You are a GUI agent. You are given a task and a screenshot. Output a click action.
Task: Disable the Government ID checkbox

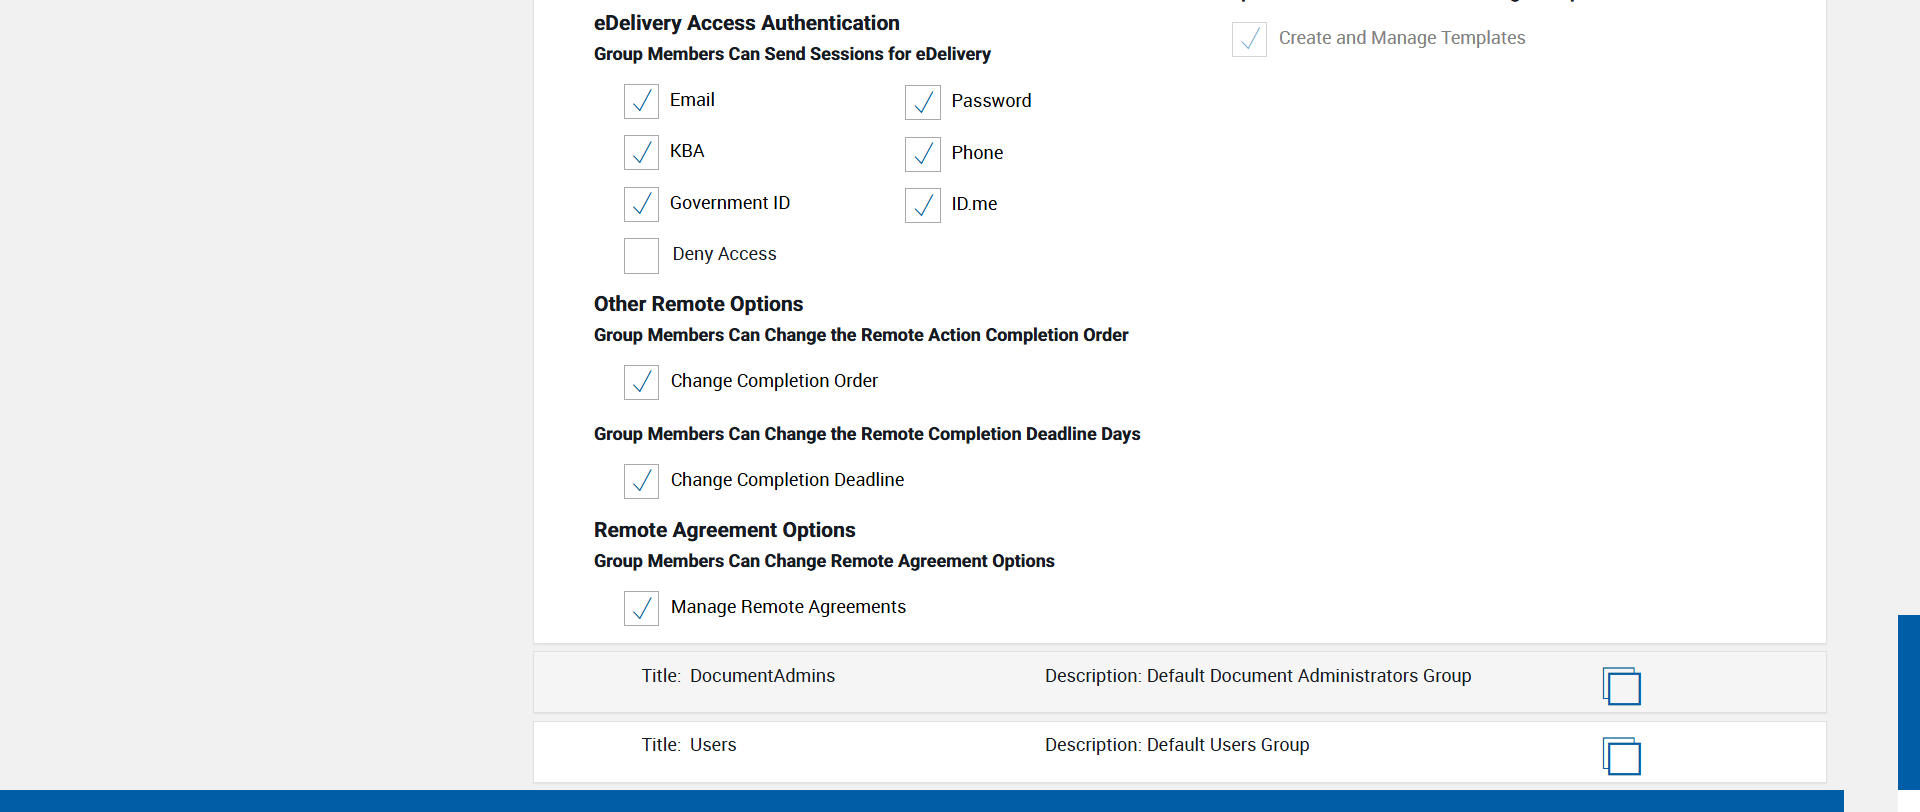click(x=641, y=204)
